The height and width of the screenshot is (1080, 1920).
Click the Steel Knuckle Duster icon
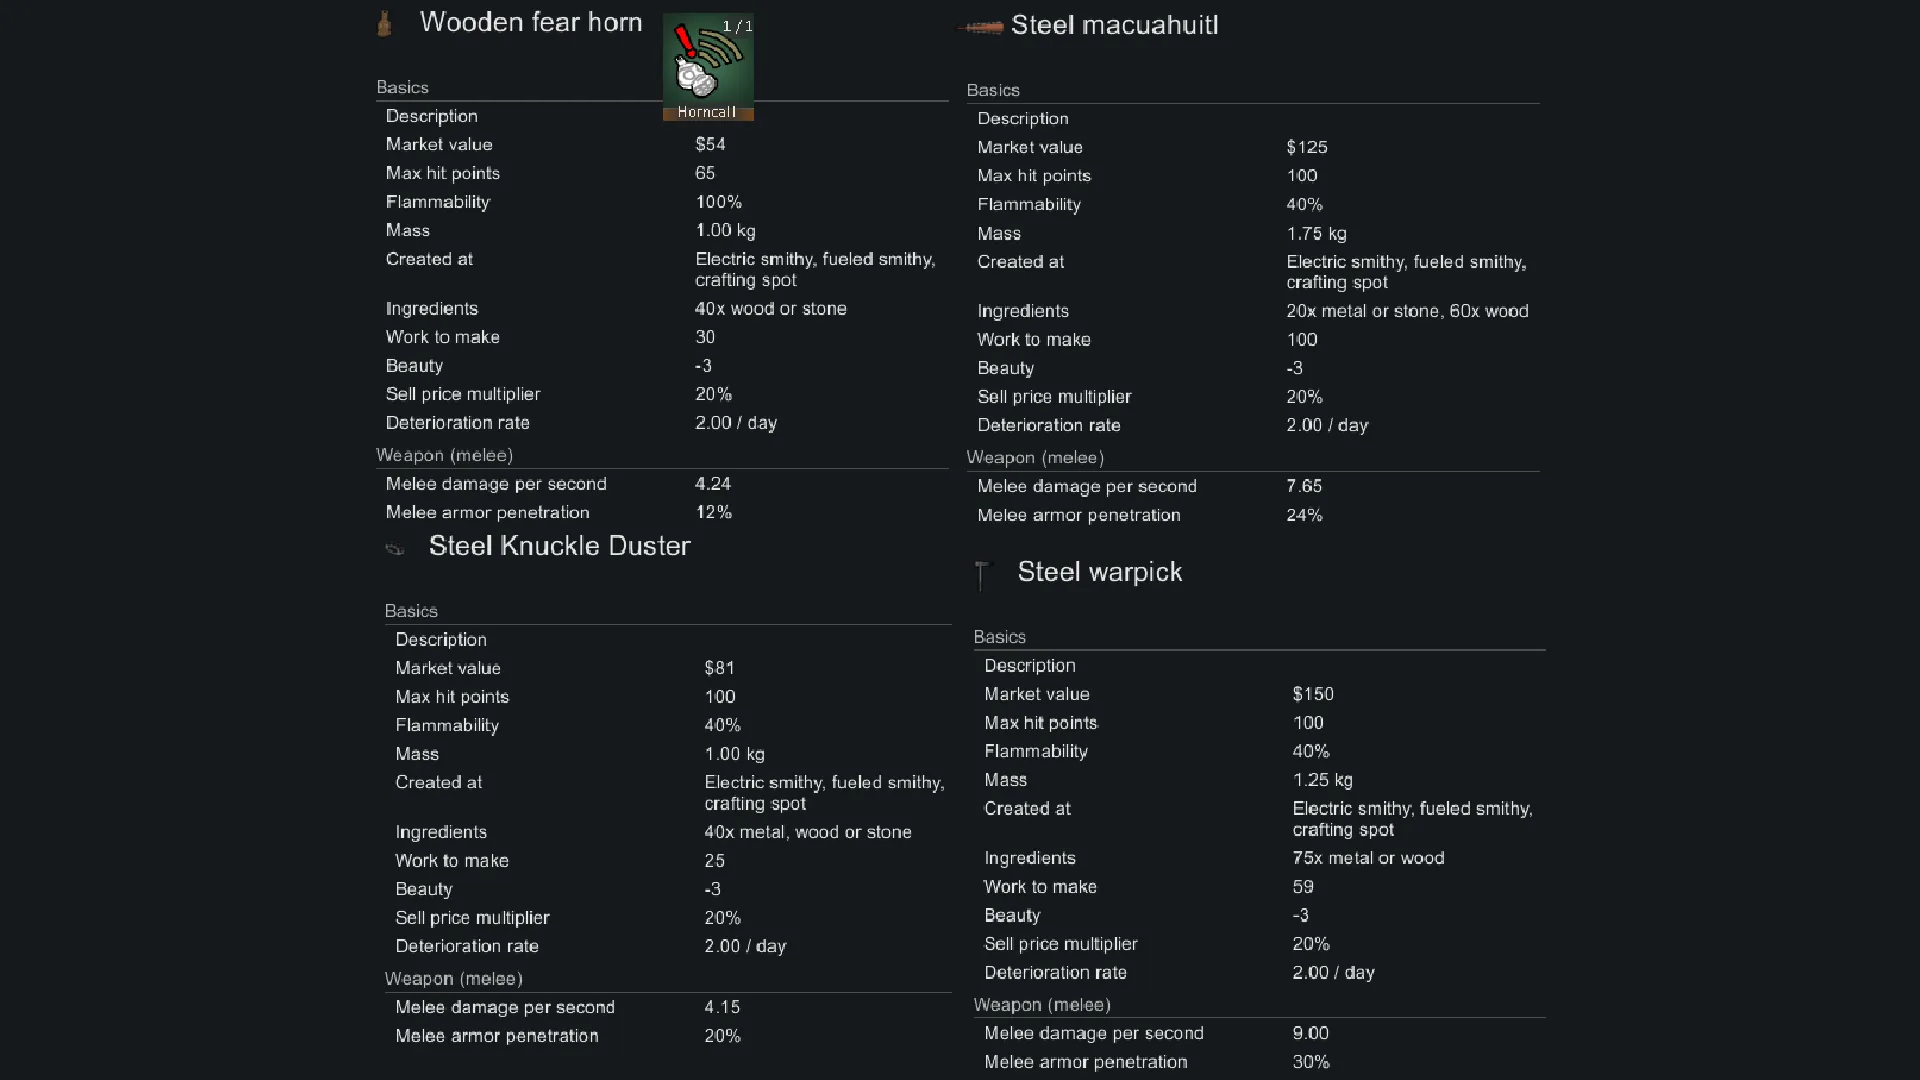click(x=395, y=548)
